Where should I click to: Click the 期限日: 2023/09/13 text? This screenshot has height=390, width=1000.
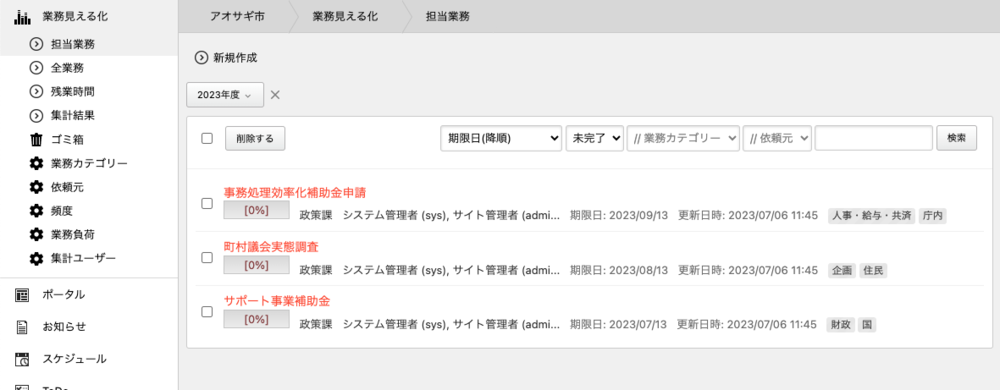619,215
